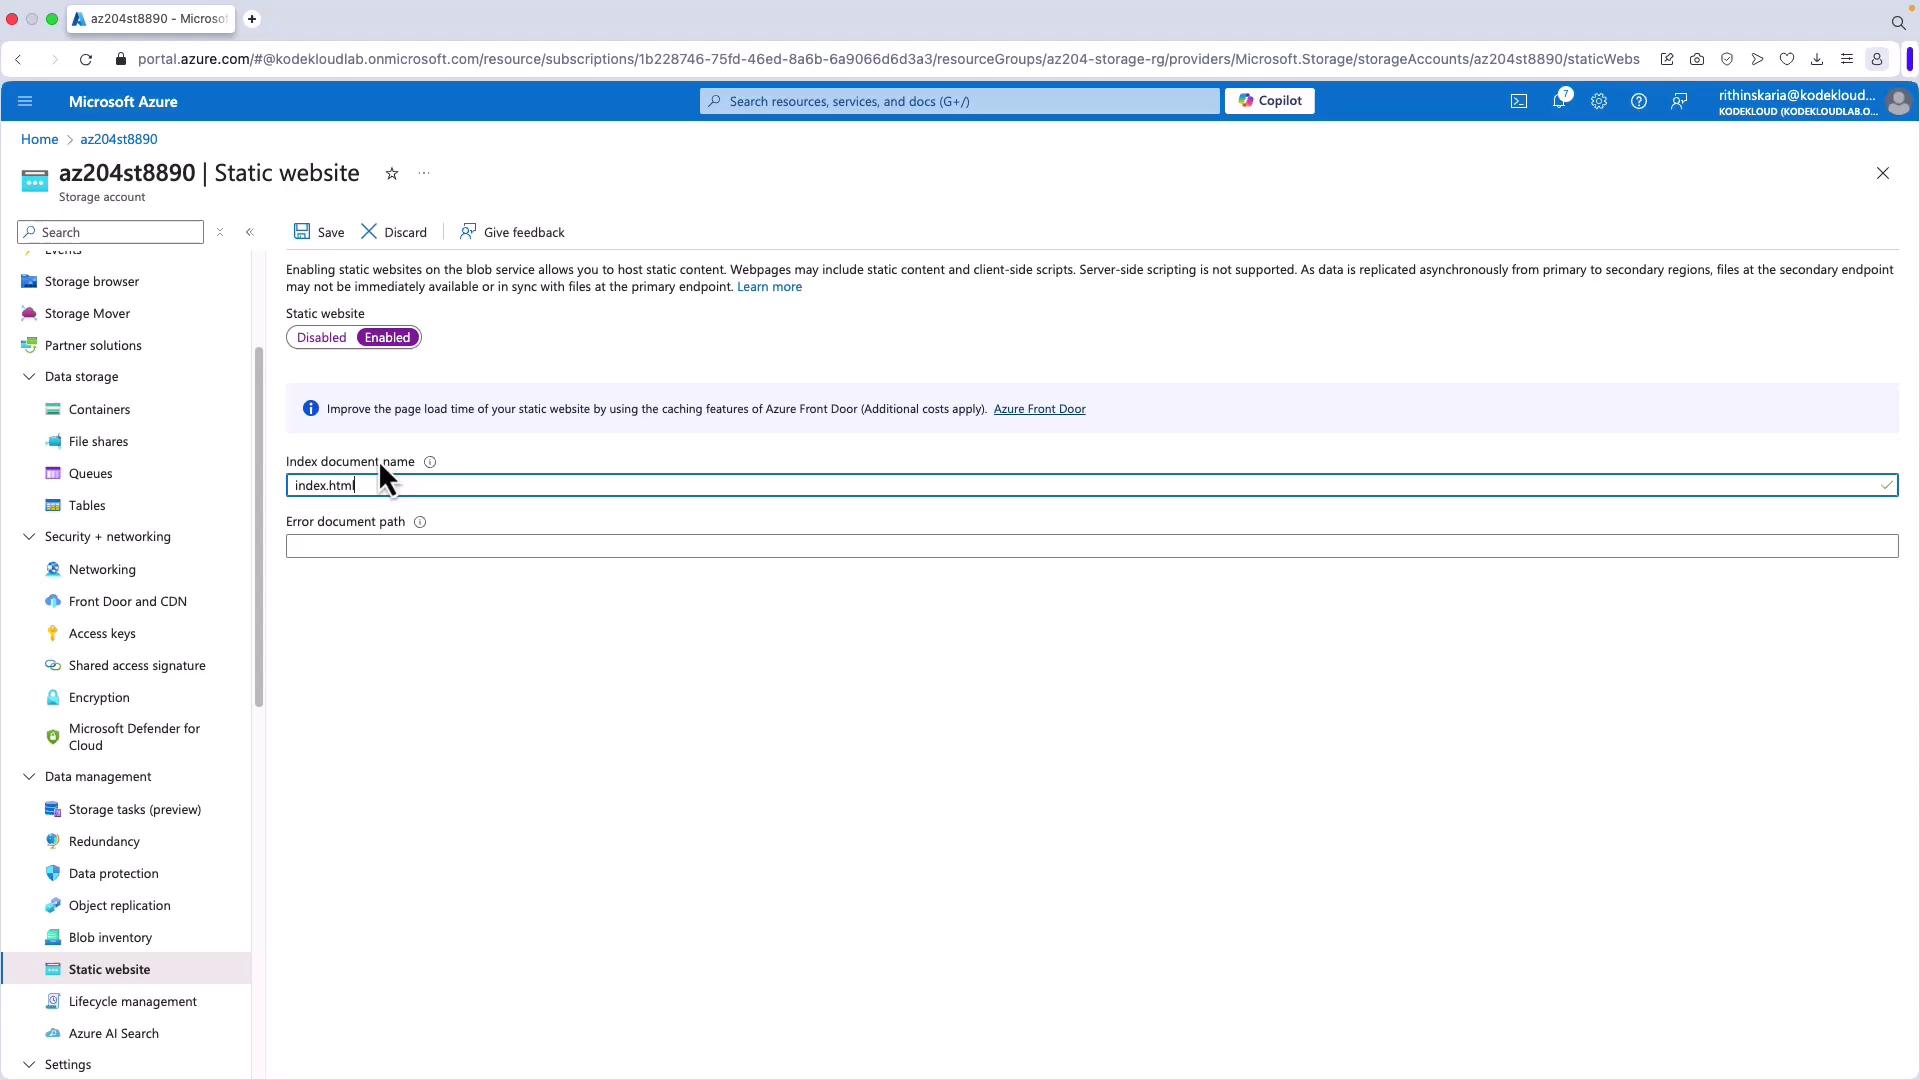The height and width of the screenshot is (1080, 1920).
Task: Open Containers in the sidebar
Action: (x=99, y=410)
